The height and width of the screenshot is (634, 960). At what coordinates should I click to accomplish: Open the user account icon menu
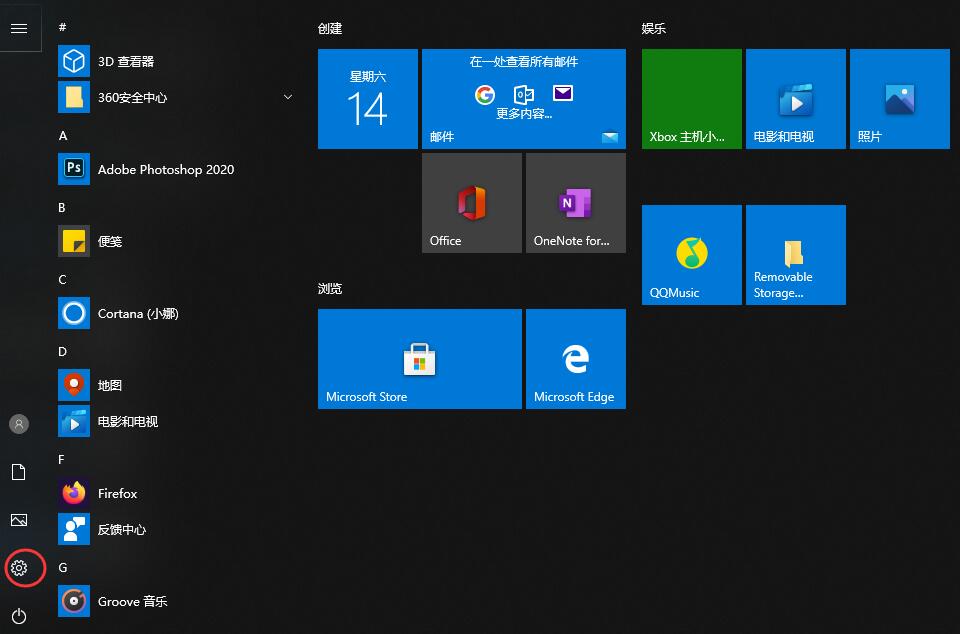pyautogui.click(x=19, y=423)
